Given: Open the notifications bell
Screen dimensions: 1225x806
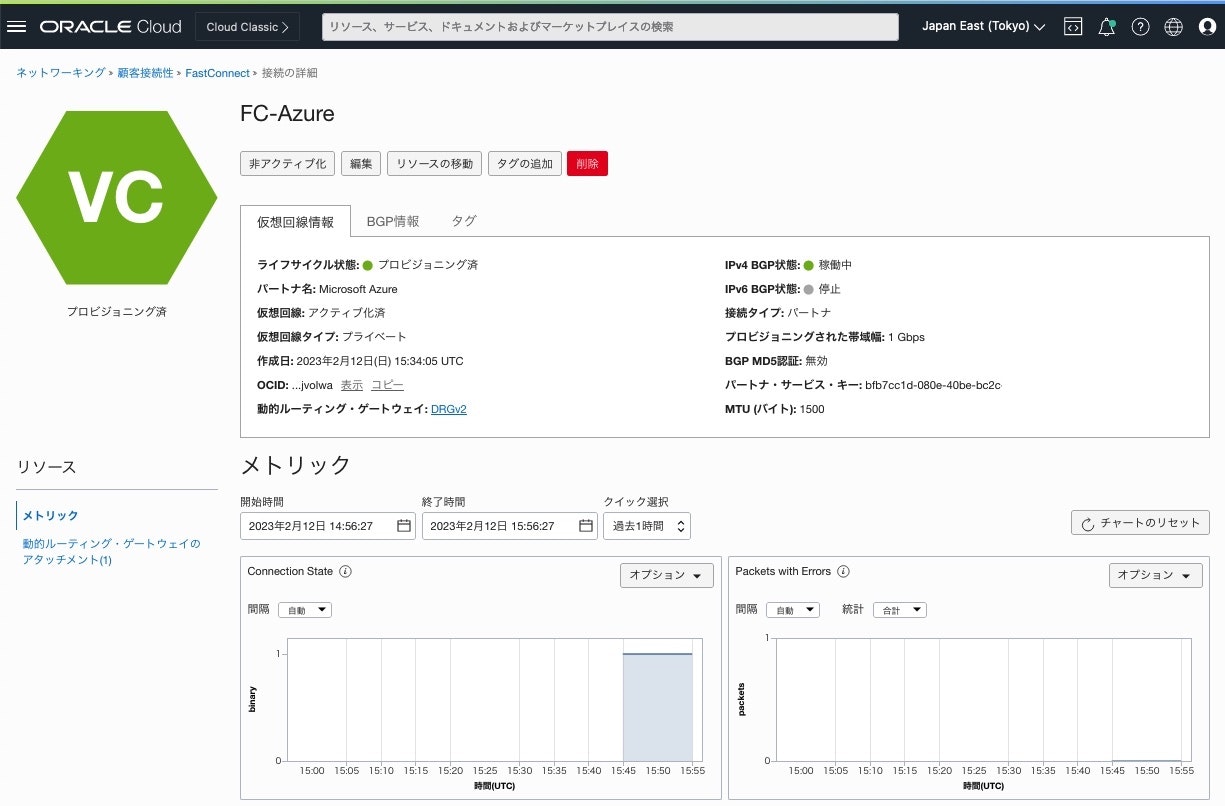Looking at the screenshot, I should (1106, 27).
